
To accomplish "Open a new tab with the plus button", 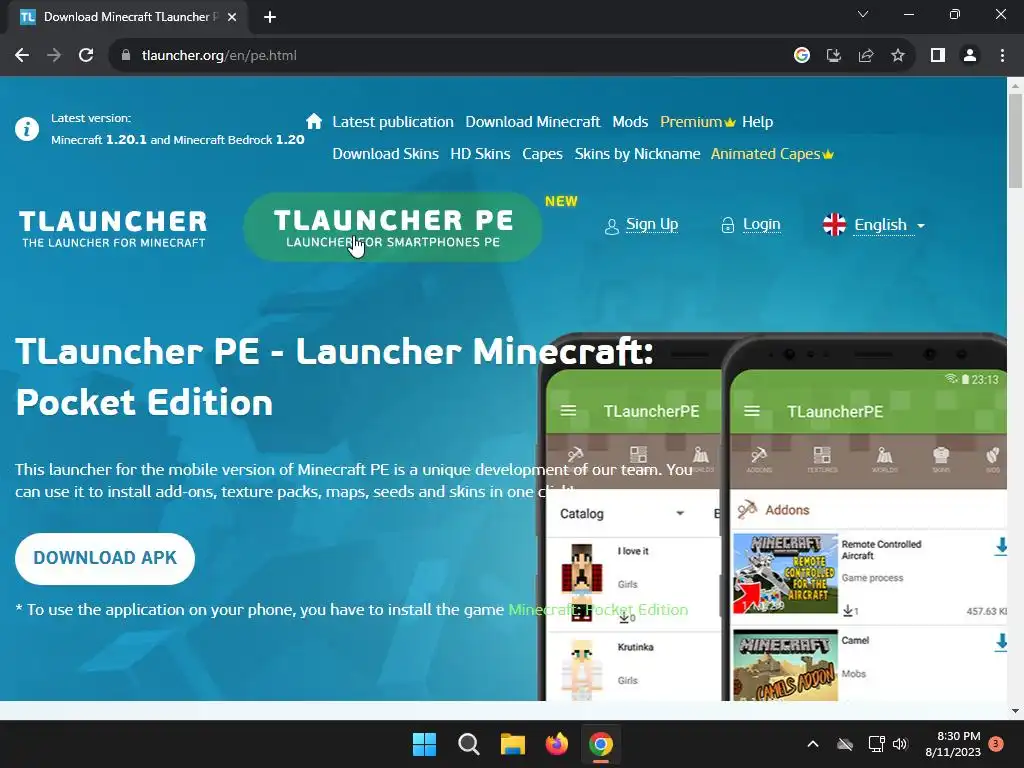I will (x=270, y=17).
